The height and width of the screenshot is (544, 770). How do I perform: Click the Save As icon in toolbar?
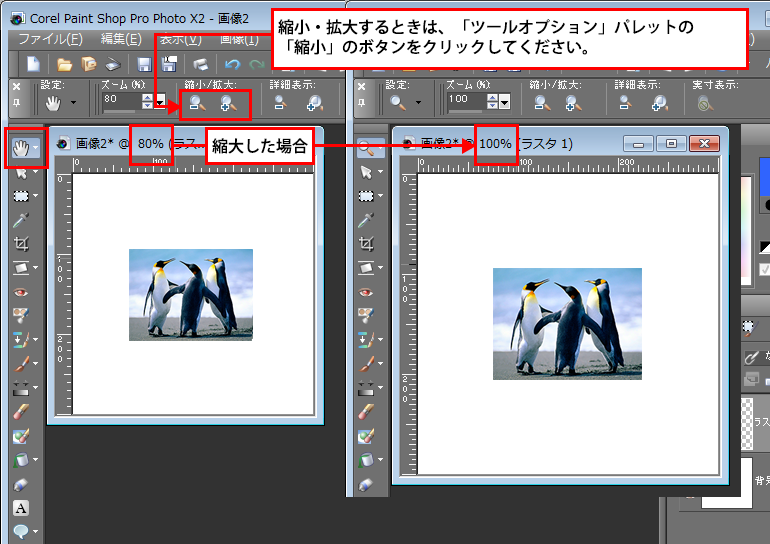(169, 64)
